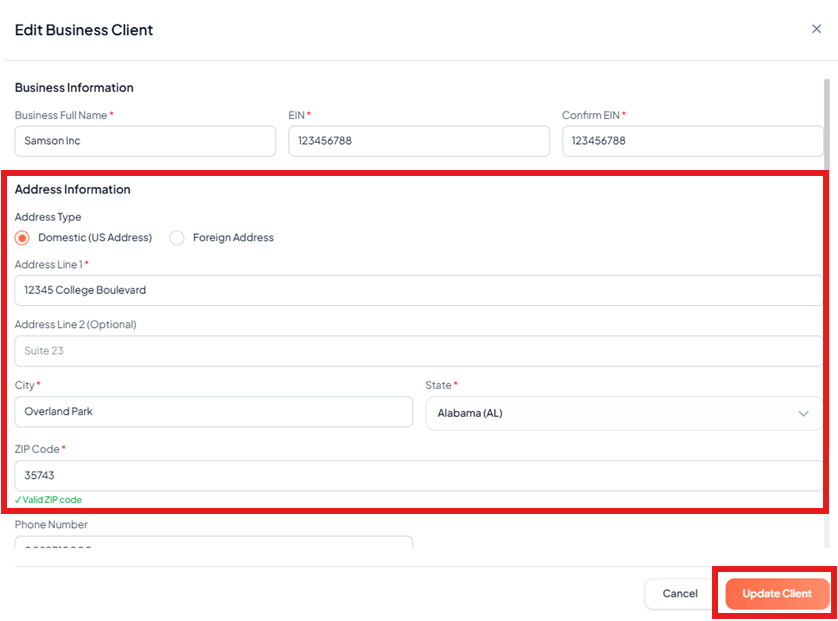Click the Edit Business Client title
Image resolution: width=838 pixels, height=621 pixels.
point(84,30)
